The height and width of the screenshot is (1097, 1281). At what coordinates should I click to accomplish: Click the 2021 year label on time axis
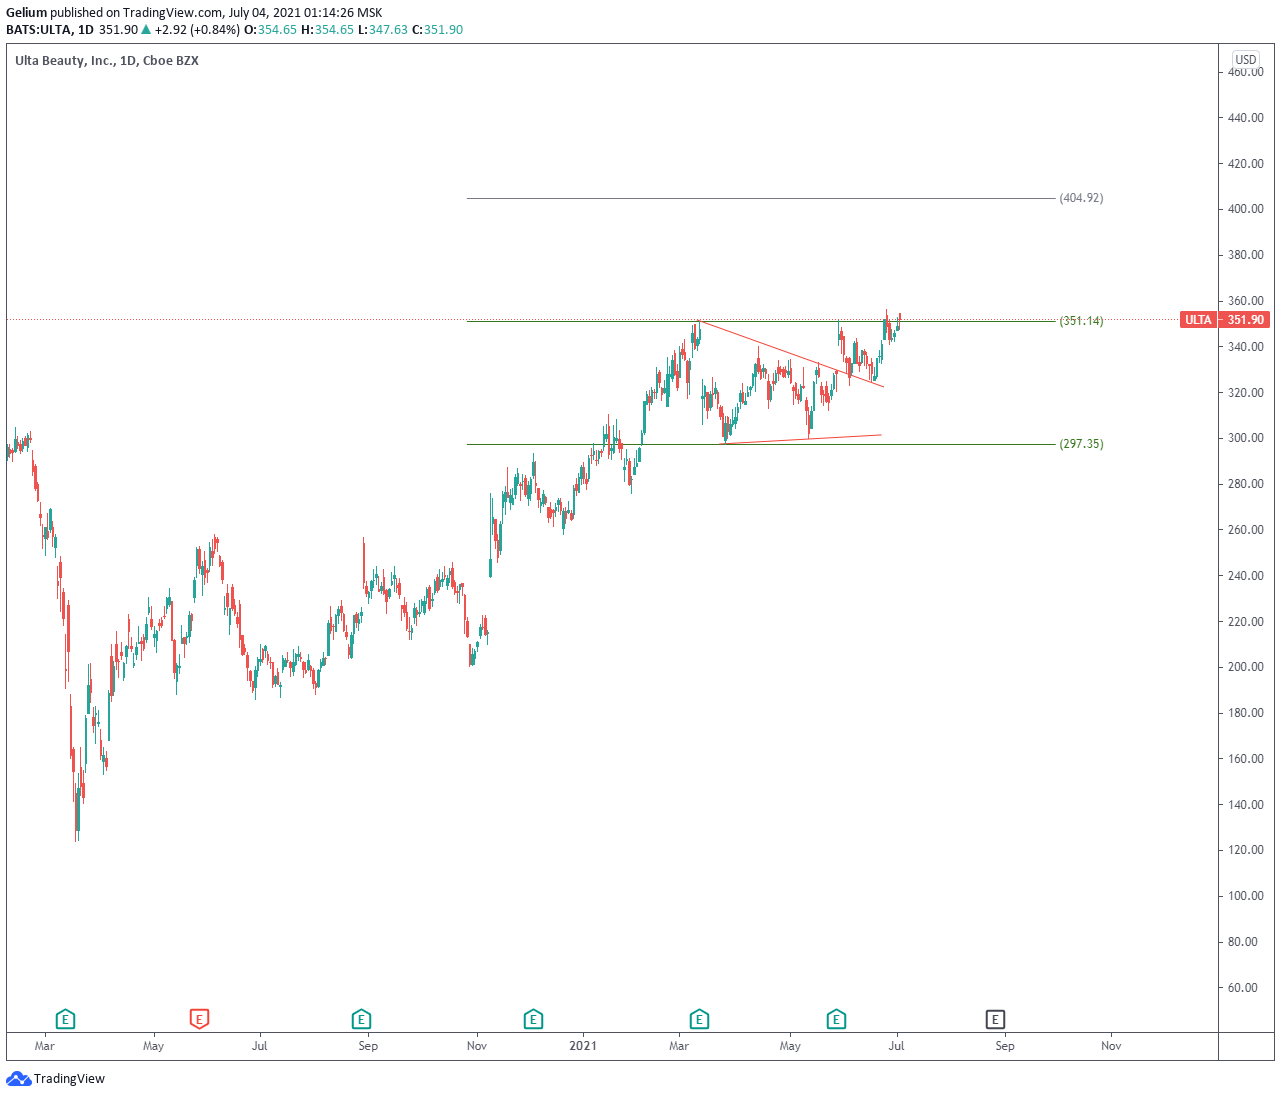click(583, 1046)
